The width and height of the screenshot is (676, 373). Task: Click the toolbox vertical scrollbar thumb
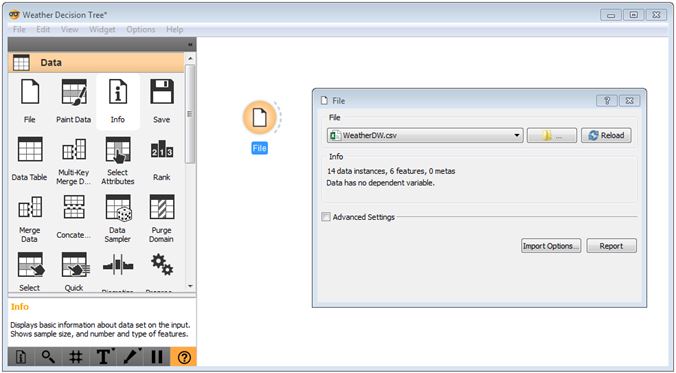190,114
